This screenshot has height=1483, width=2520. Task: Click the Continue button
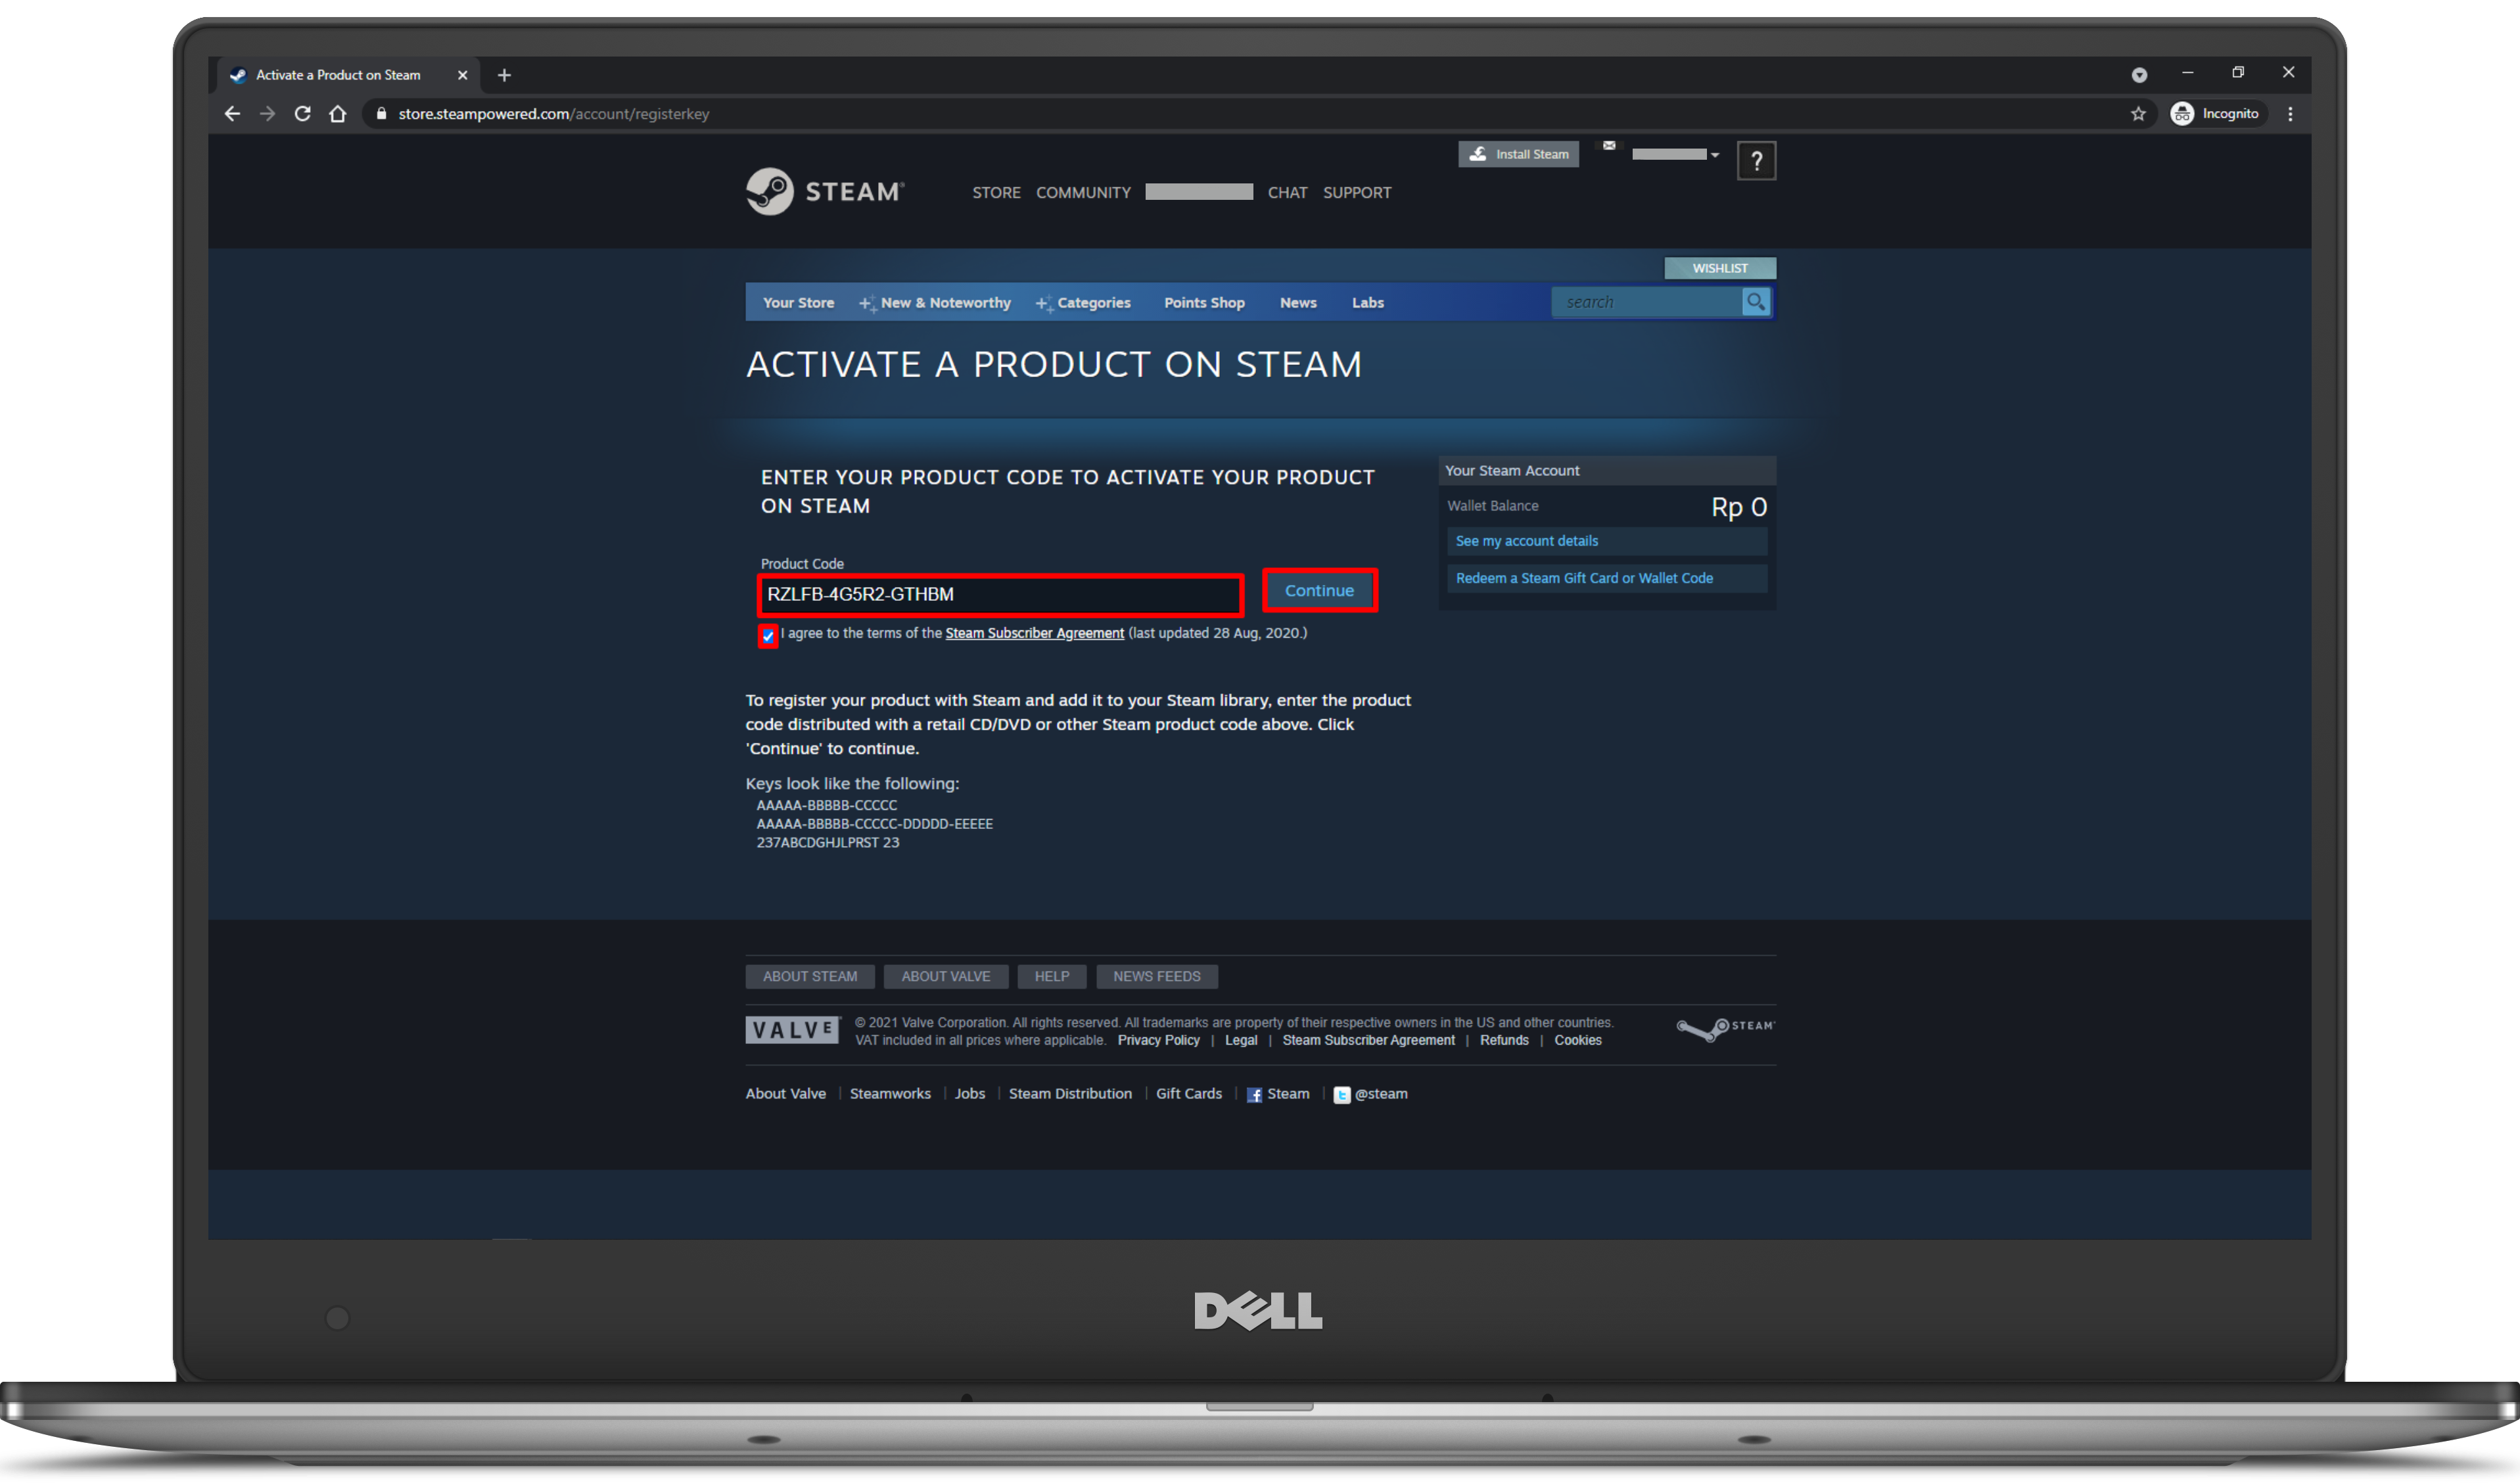[x=1319, y=590]
